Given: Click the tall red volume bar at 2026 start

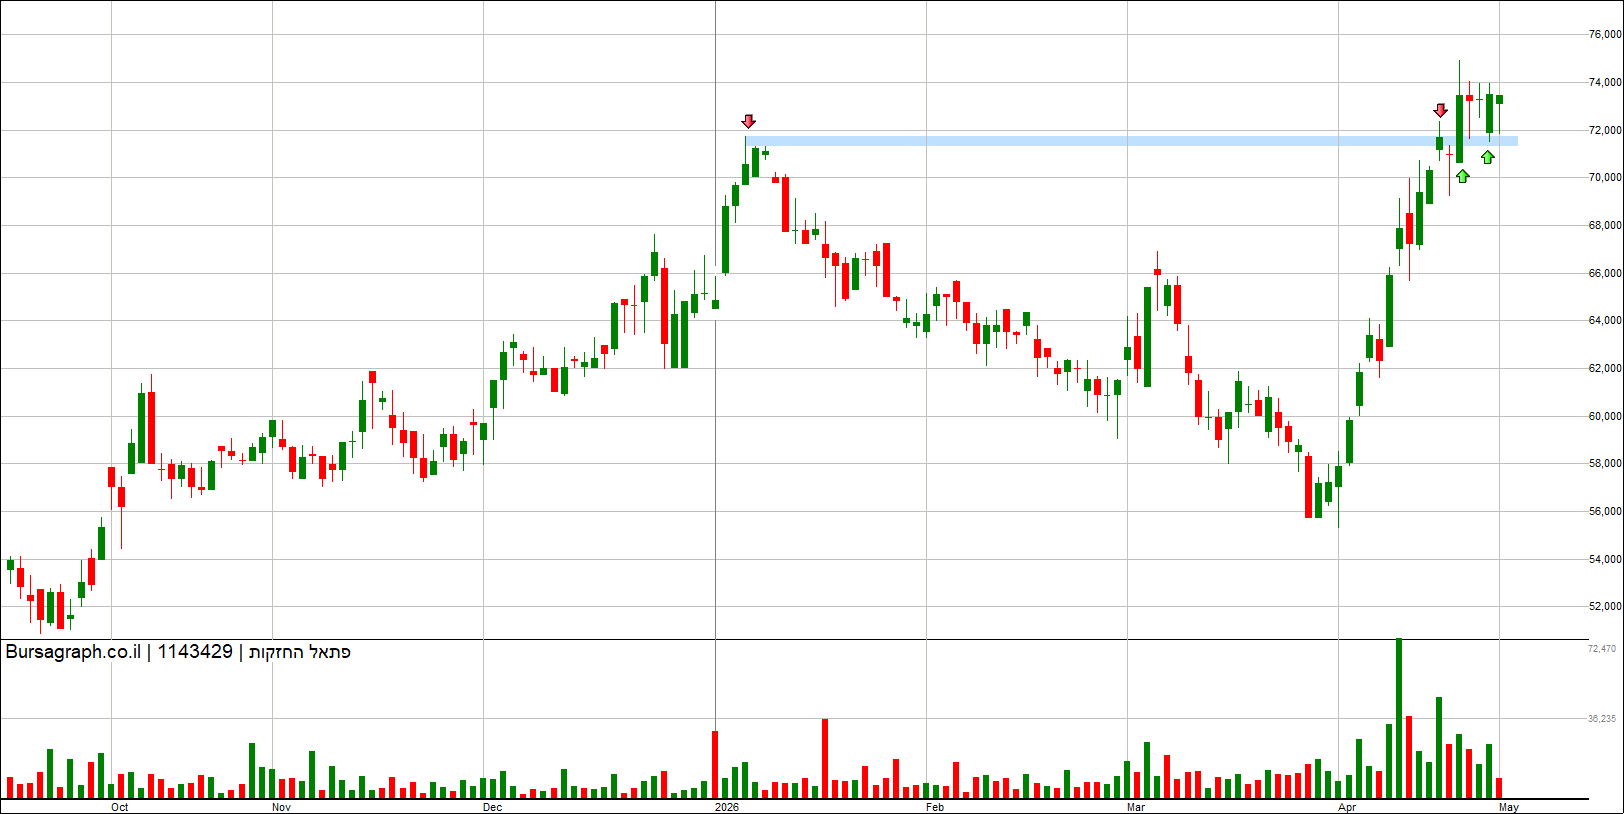Looking at the screenshot, I should (x=715, y=764).
